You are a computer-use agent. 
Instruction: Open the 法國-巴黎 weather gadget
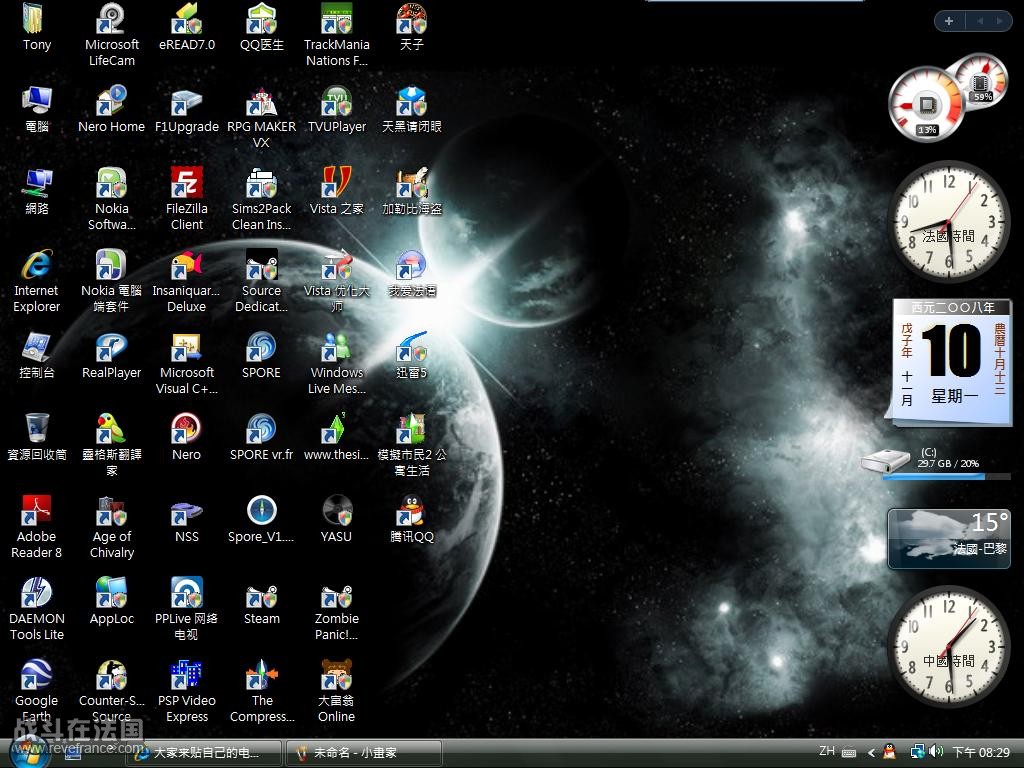click(949, 539)
